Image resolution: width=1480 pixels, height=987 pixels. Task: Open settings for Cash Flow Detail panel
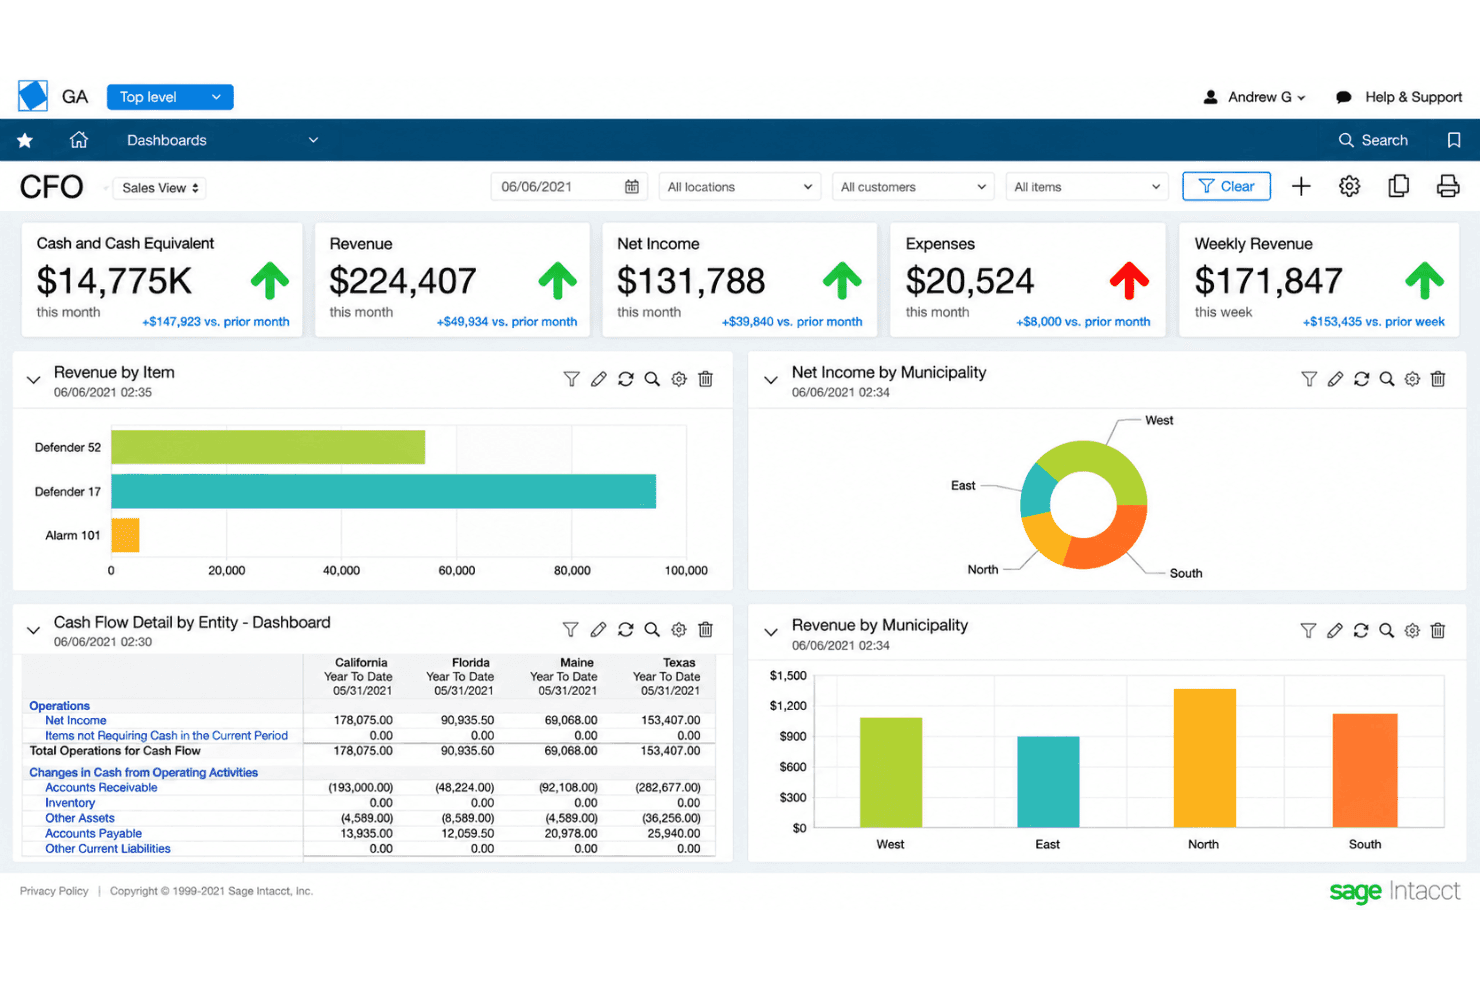tap(679, 629)
